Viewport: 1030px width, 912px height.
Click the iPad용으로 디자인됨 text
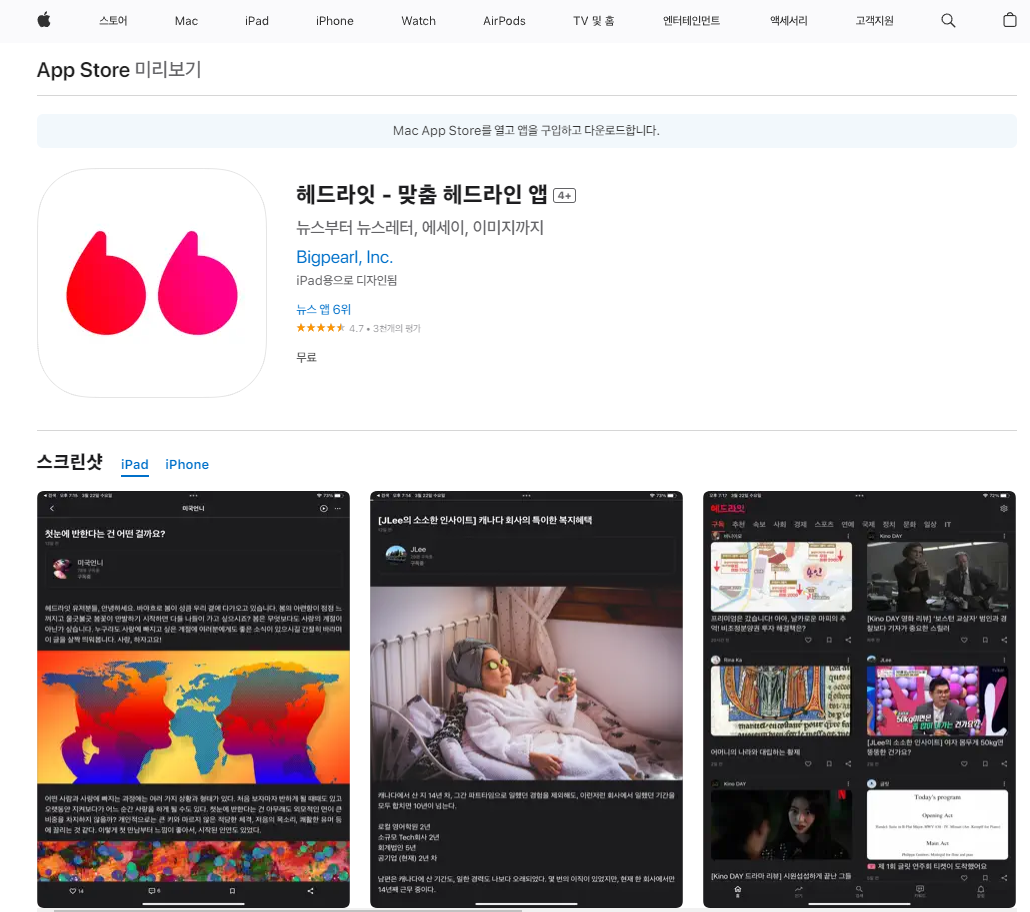tap(346, 281)
